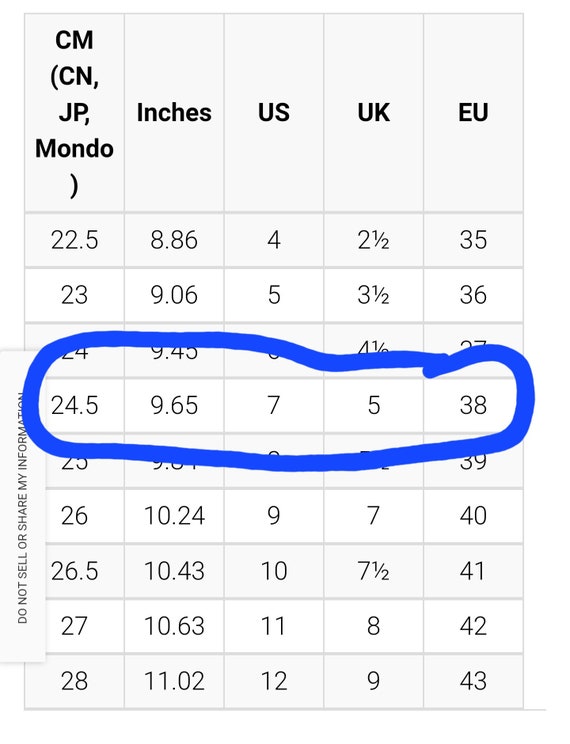This screenshot has height=744, width=570.
Task: Click the UK 3½ size cell
Action: coord(374,295)
